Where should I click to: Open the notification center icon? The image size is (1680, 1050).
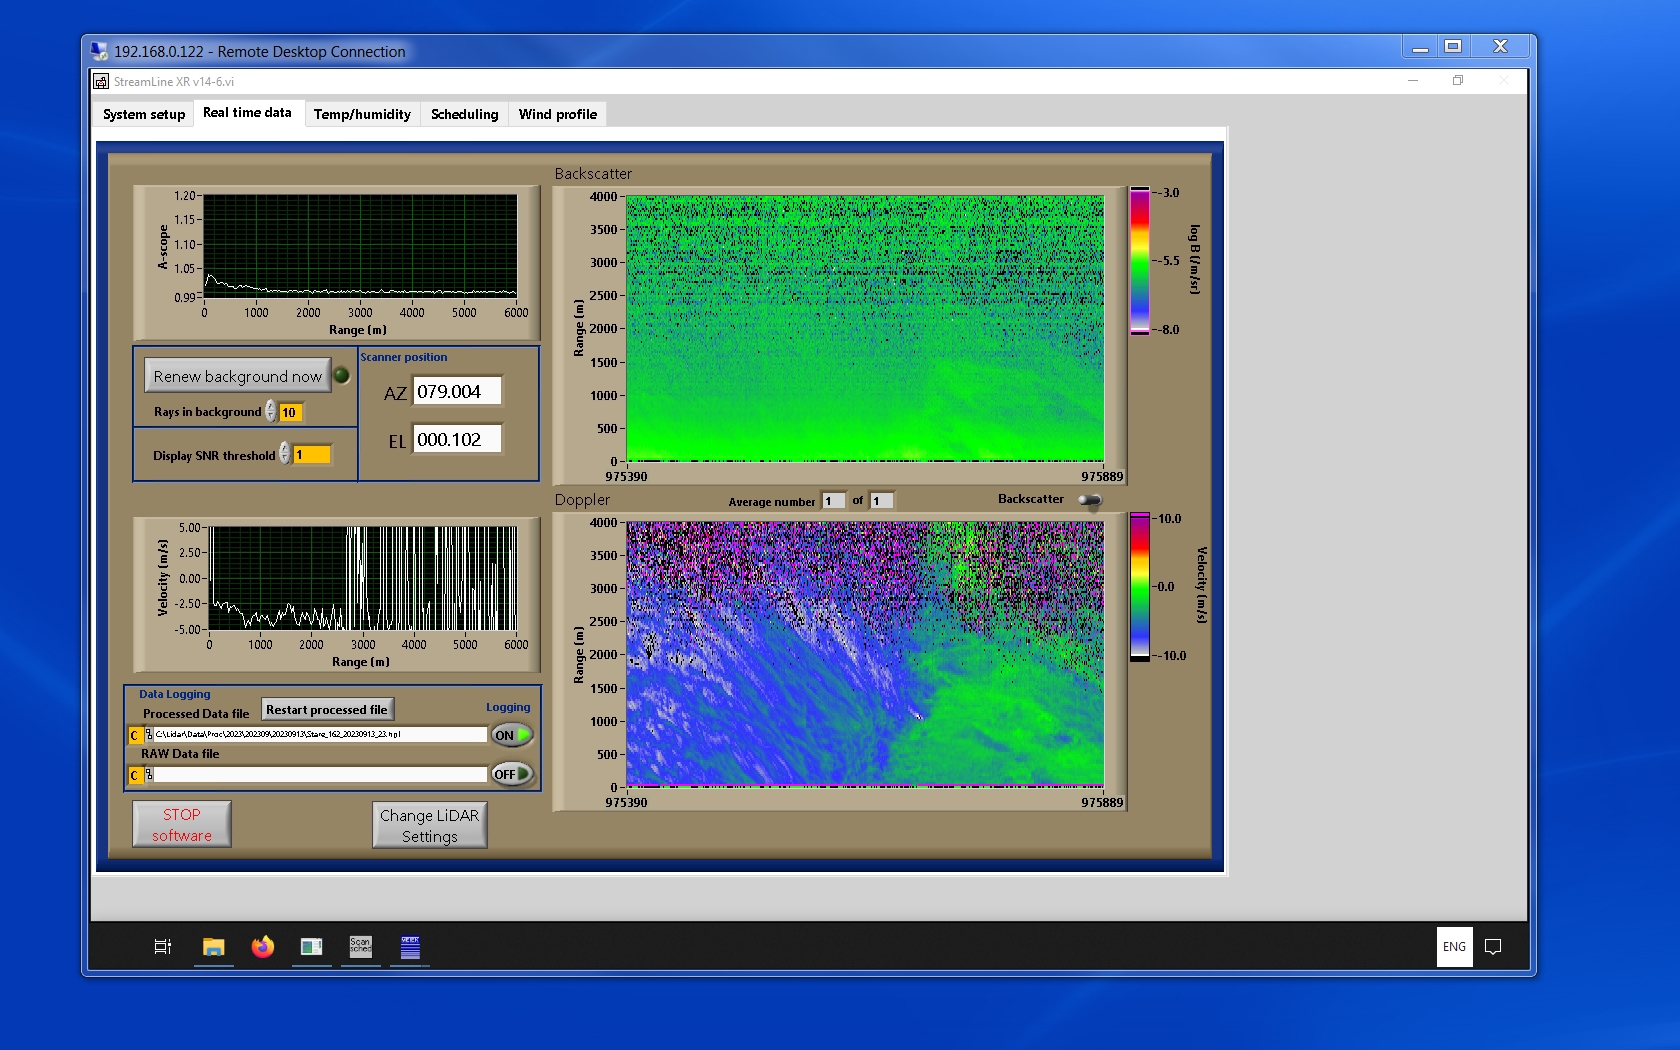tap(1493, 947)
